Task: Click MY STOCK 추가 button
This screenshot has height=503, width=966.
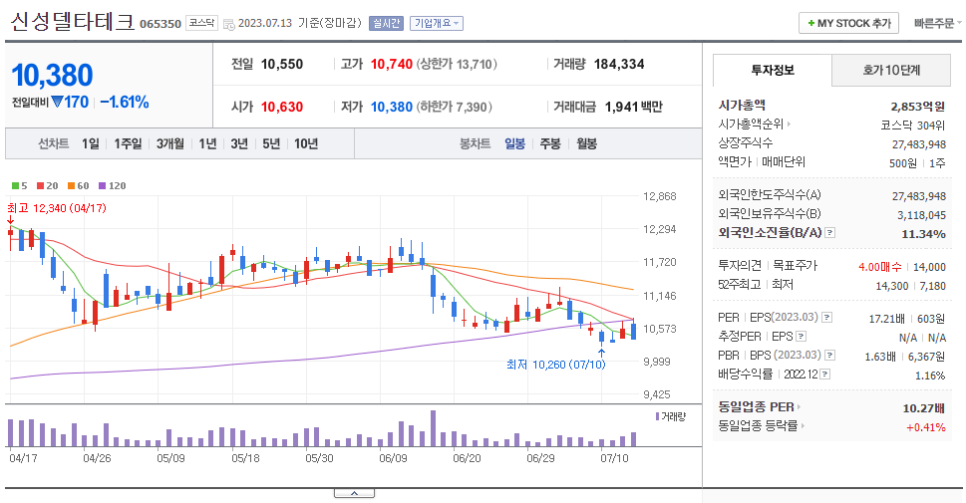Action: pyautogui.click(x=848, y=23)
